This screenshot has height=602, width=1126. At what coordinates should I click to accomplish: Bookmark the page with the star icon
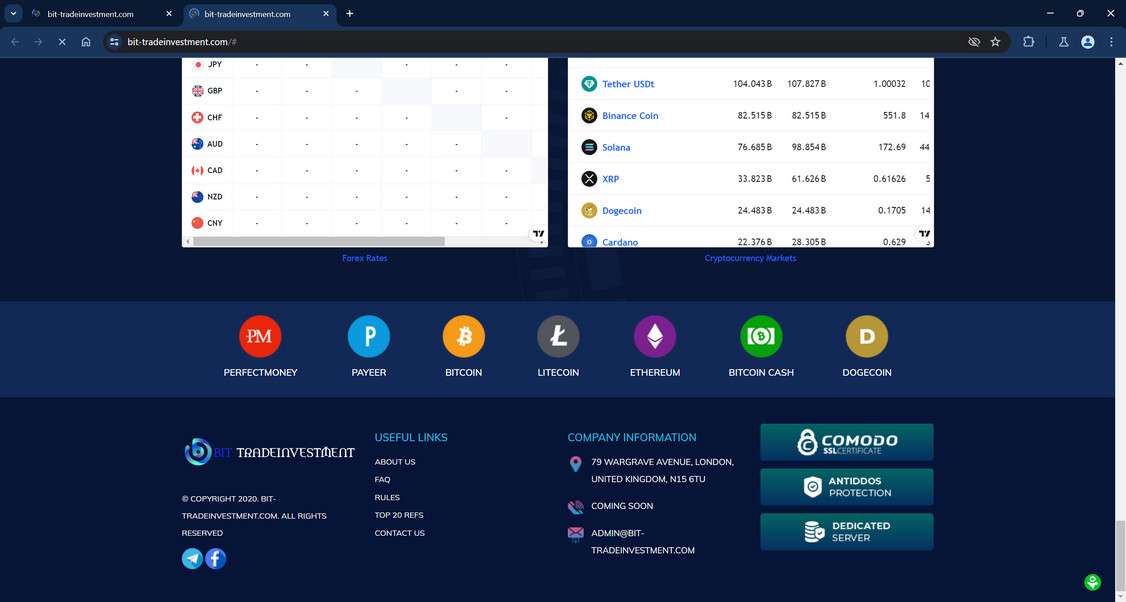995,42
